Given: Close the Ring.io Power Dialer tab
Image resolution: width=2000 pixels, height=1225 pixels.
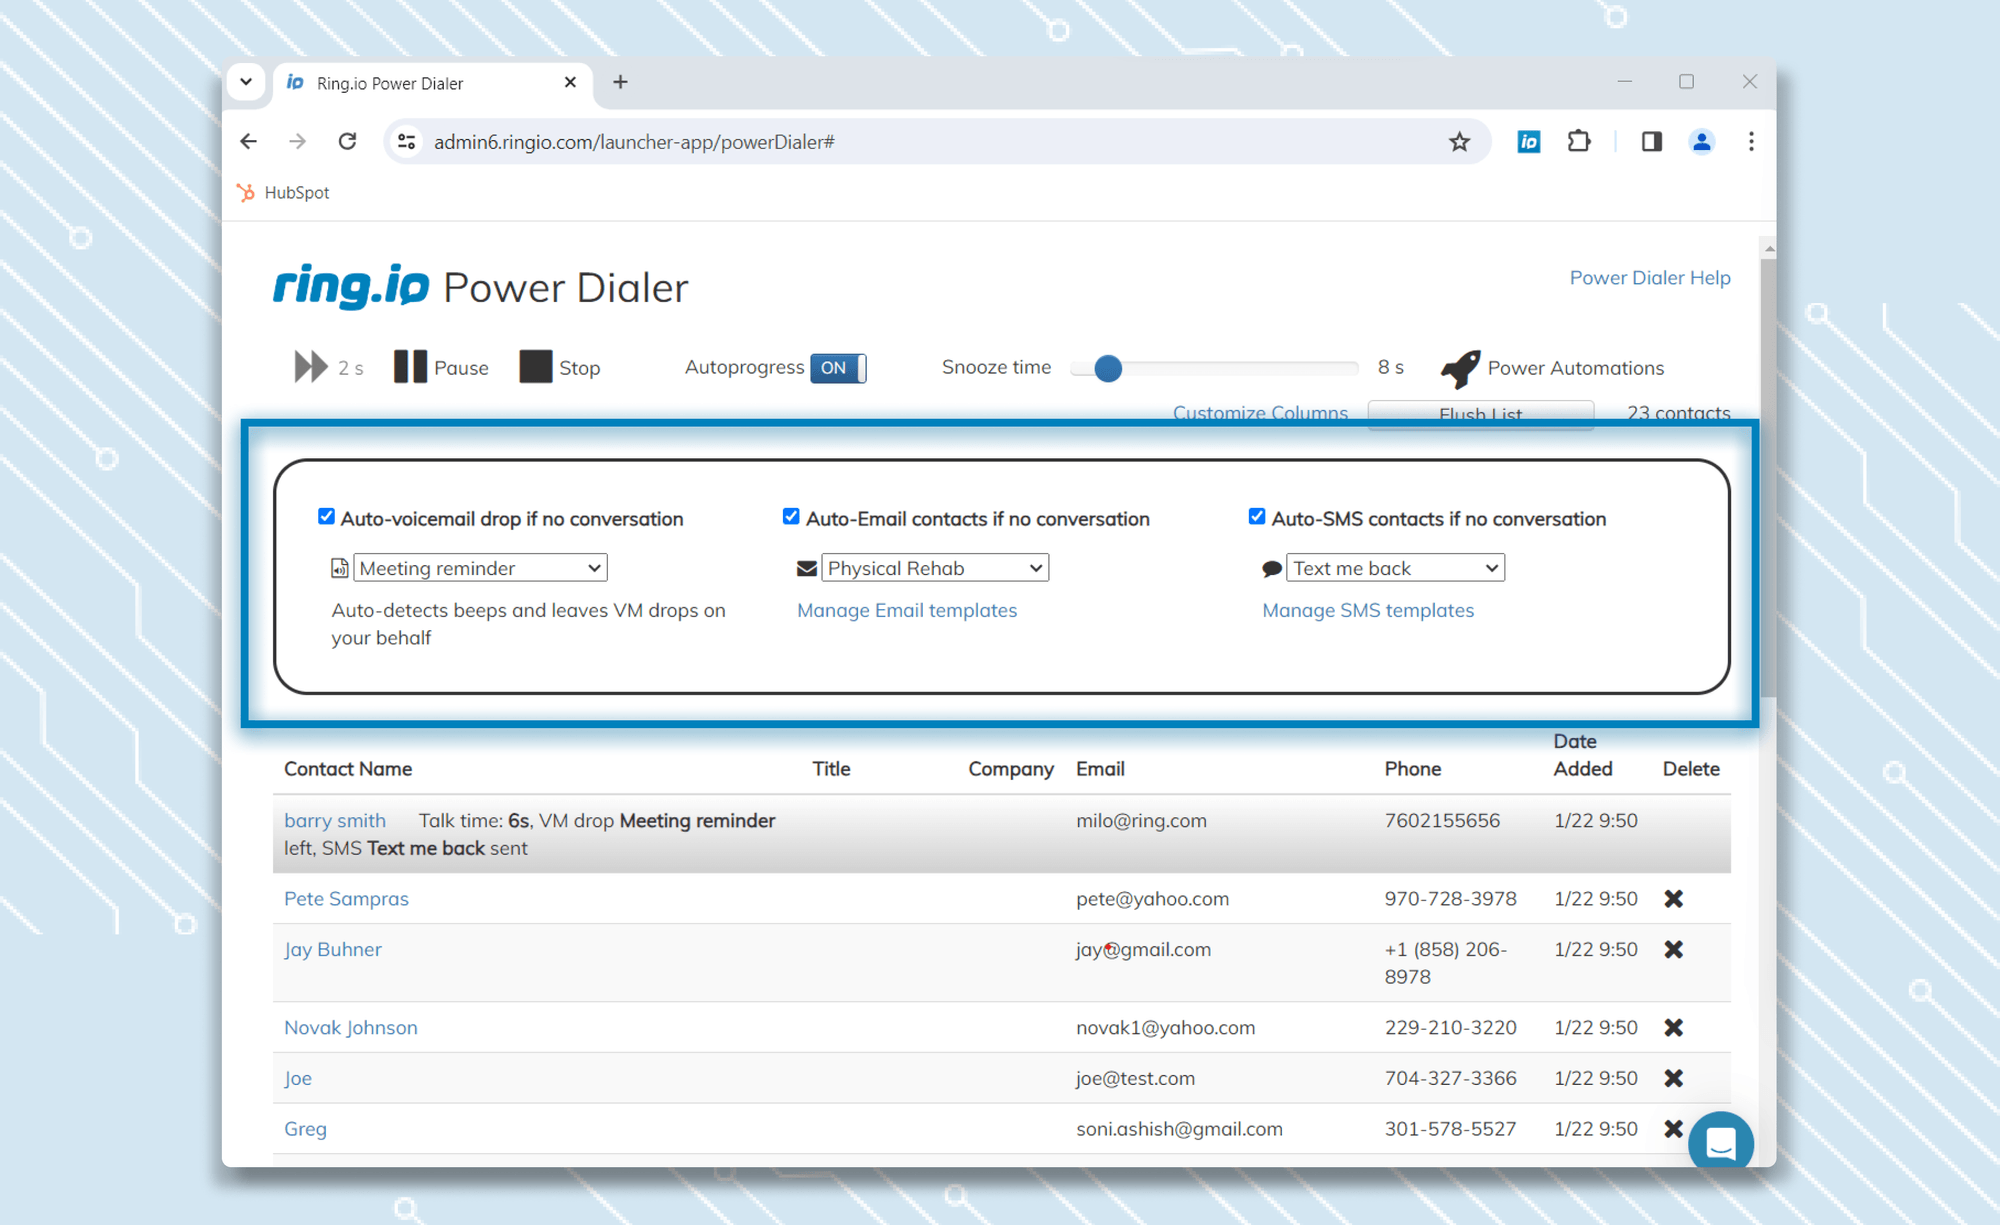Looking at the screenshot, I should (x=570, y=83).
